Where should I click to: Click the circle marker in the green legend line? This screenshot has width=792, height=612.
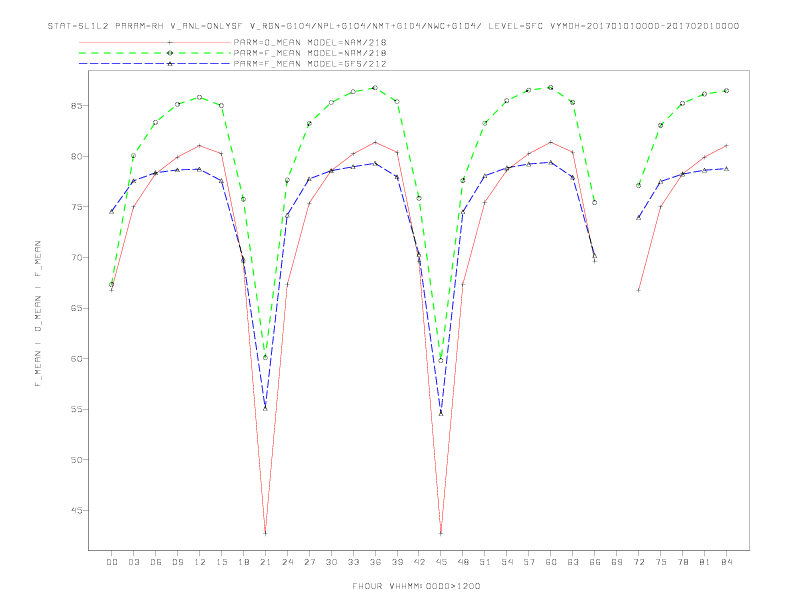(170, 53)
